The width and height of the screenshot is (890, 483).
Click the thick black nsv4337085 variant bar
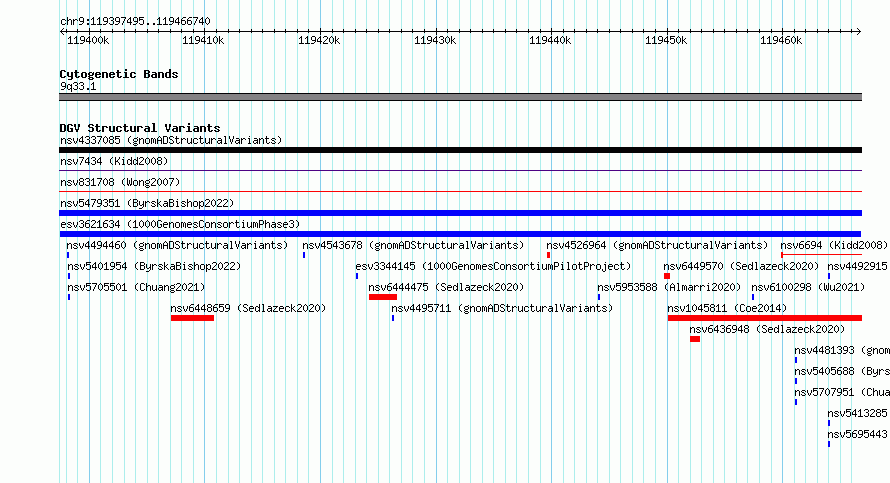pyautogui.click(x=460, y=150)
